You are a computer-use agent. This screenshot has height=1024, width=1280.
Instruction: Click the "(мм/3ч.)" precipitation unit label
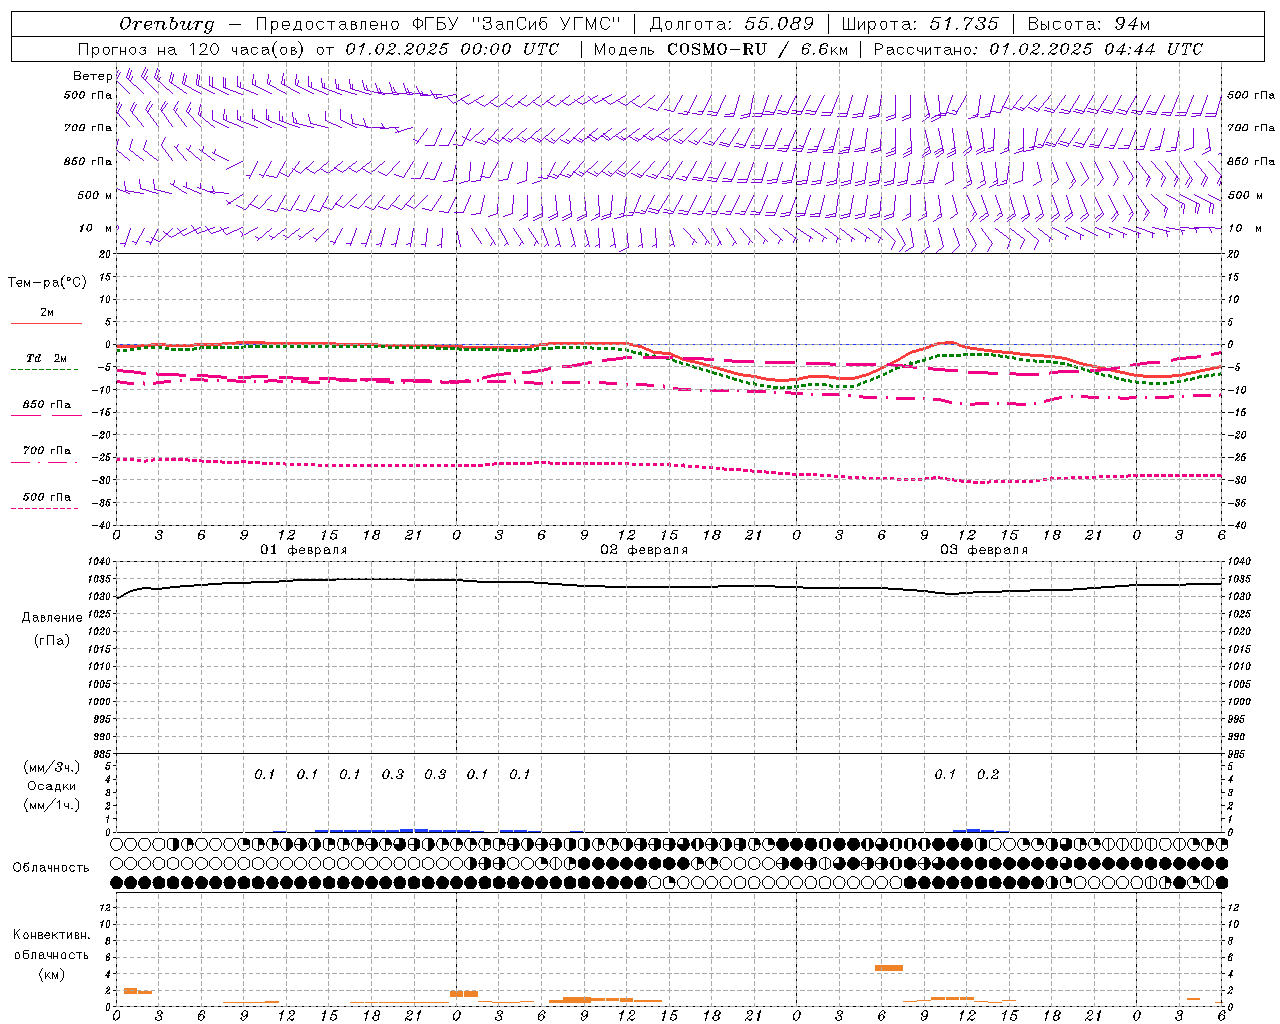tap(51, 768)
